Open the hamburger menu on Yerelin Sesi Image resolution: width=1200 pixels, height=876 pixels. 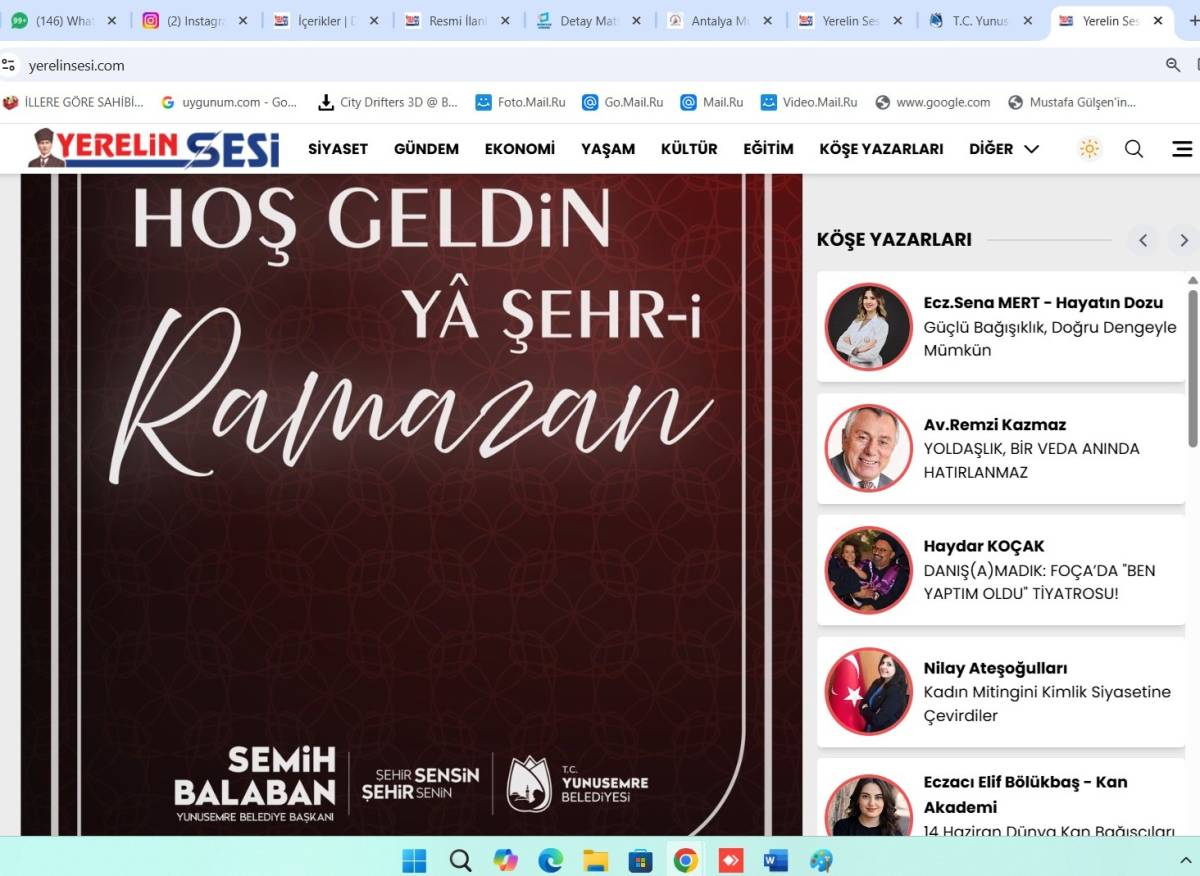point(1182,148)
